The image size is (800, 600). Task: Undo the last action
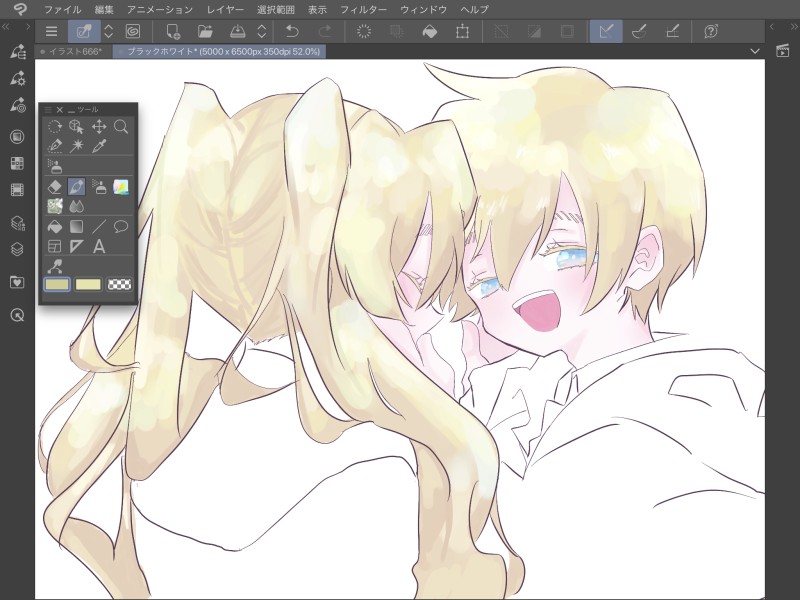point(292,32)
